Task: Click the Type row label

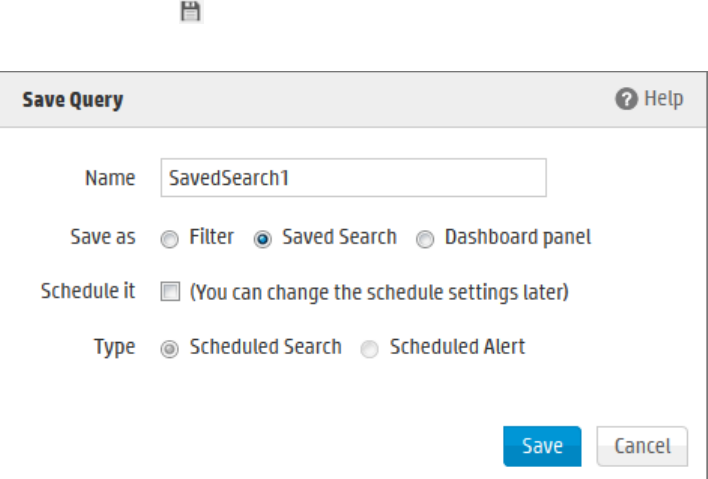Action: pyautogui.click(x=113, y=348)
